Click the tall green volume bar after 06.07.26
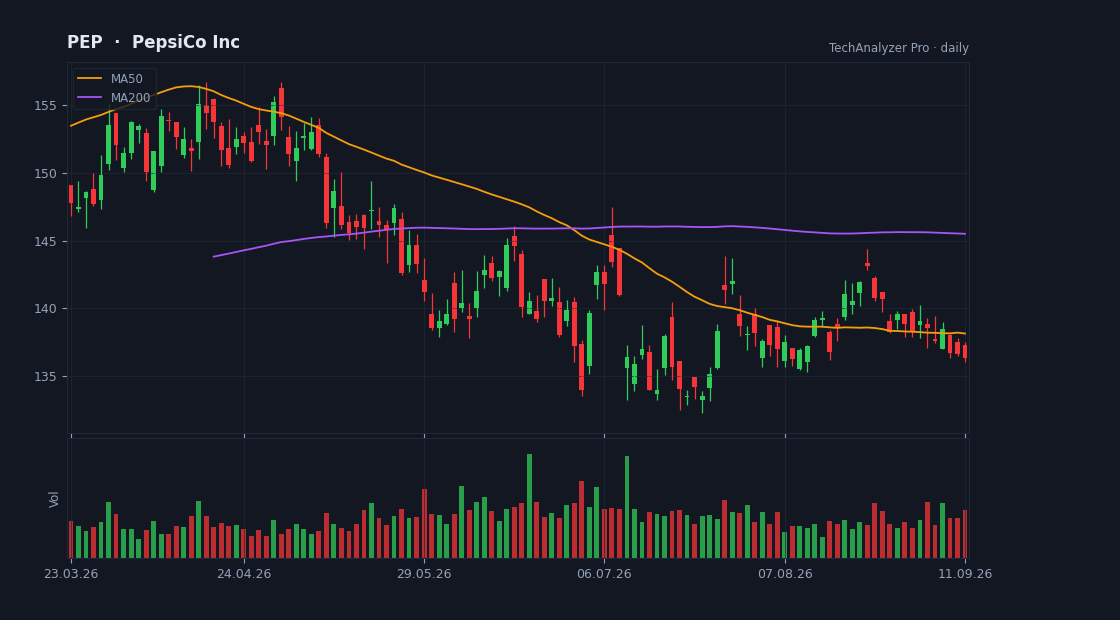This screenshot has height=620, width=1120. coord(627,507)
